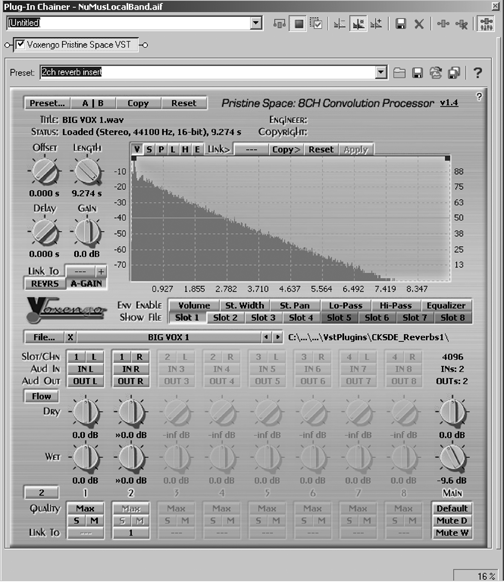Open the IN R audio input selector
Image resolution: width=504 pixels, height=582 pixels.
131,369
